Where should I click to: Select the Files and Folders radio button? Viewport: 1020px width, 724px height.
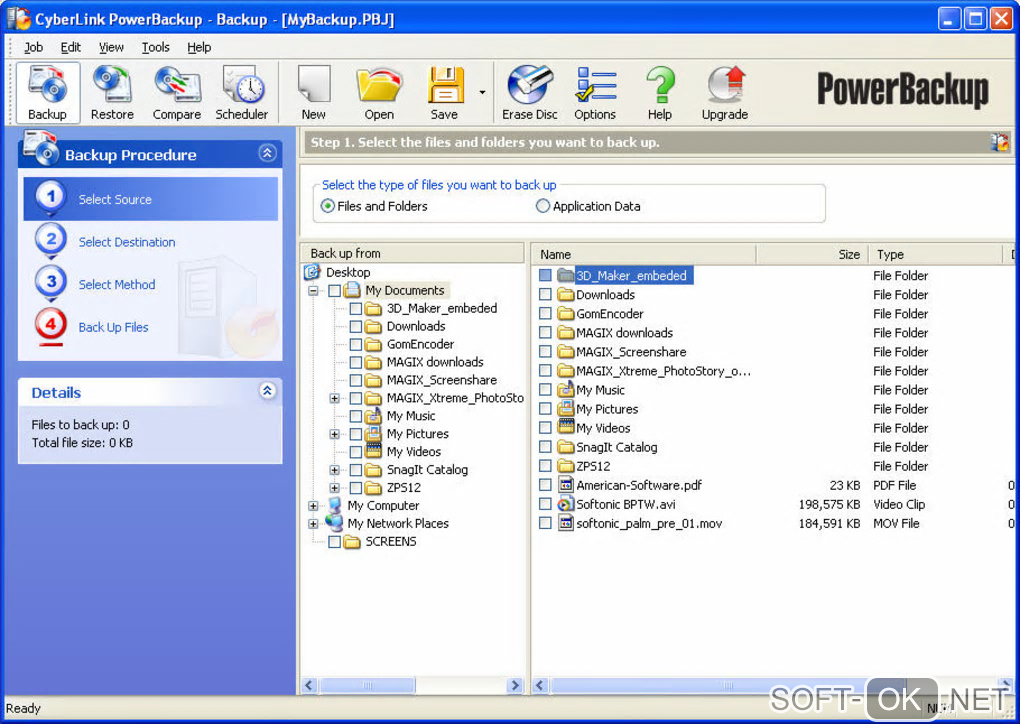[x=328, y=206]
